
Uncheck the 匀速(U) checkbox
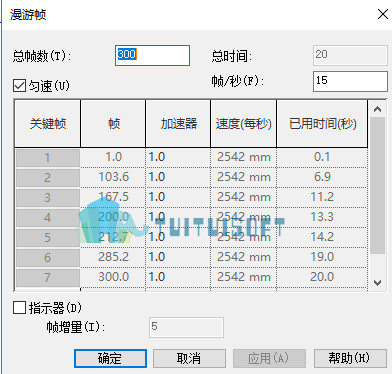coord(19,86)
